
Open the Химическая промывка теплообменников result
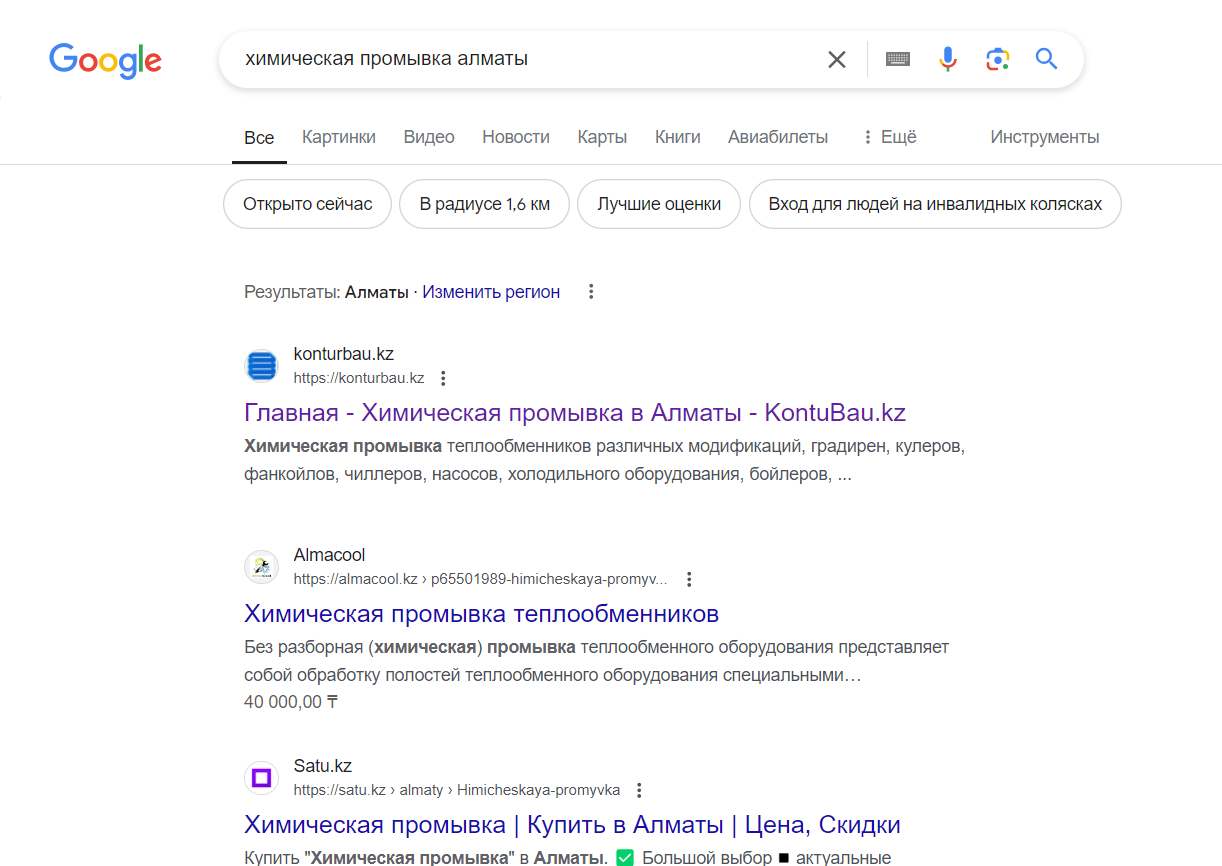pos(482,613)
